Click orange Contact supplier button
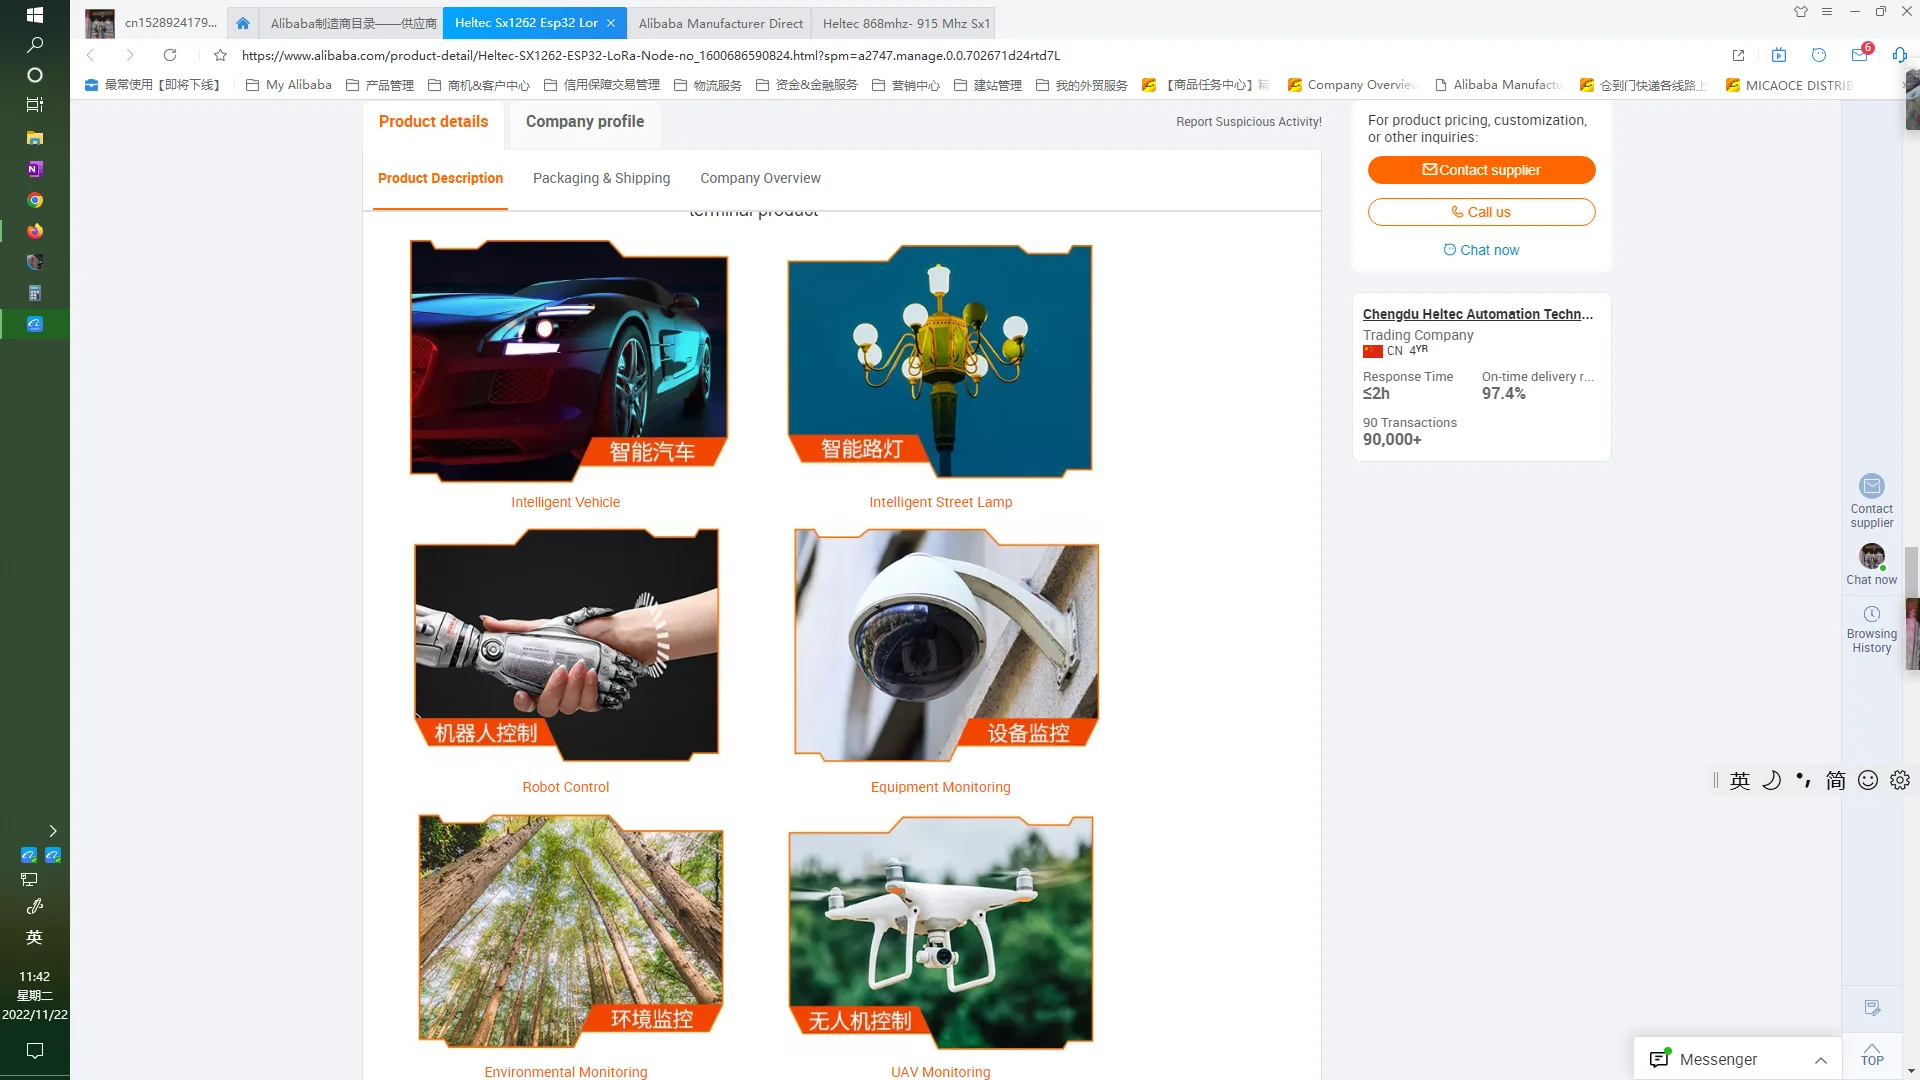Viewport: 1920px width, 1080px height. 1481,170
